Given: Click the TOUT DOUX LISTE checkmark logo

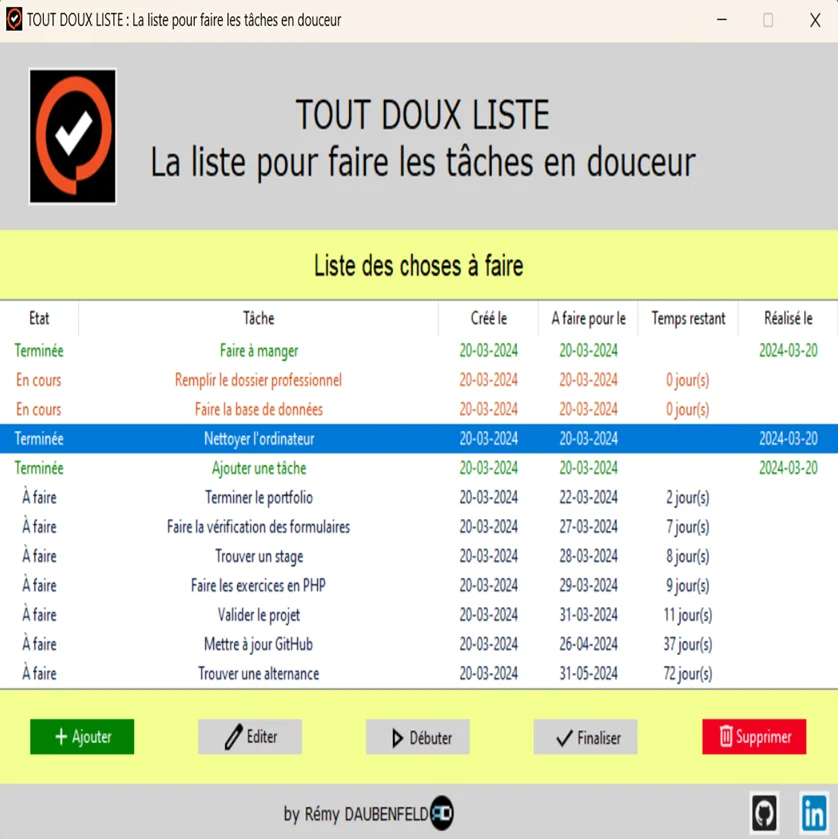Looking at the screenshot, I should (73, 135).
